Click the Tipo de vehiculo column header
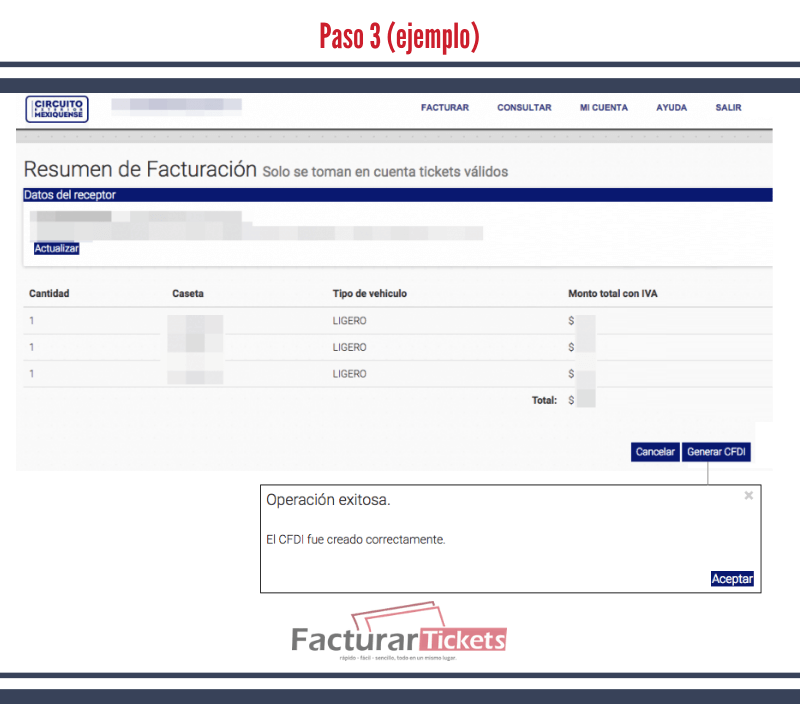This screenshot has width=800, height=707. click(370, 293)
